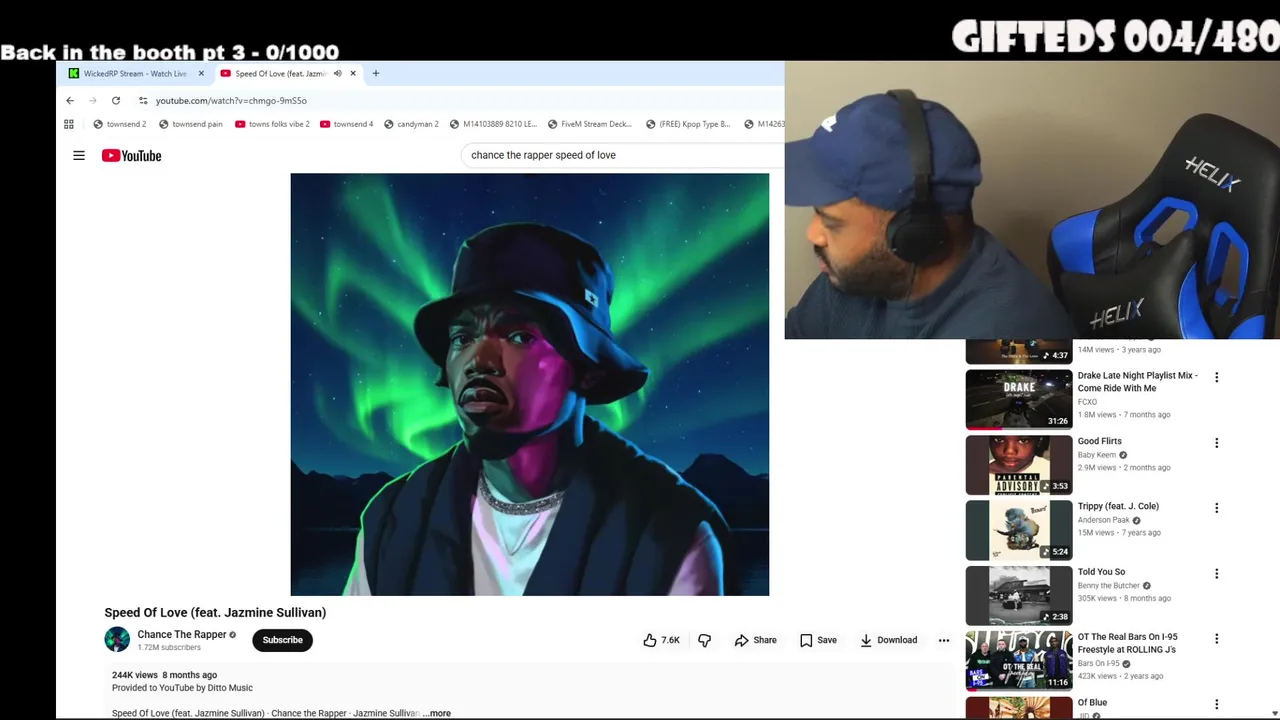The height and width of the screenshot is (720, 1280).
Task: Subscribe to Chance The Rapper
Action: 282,640
